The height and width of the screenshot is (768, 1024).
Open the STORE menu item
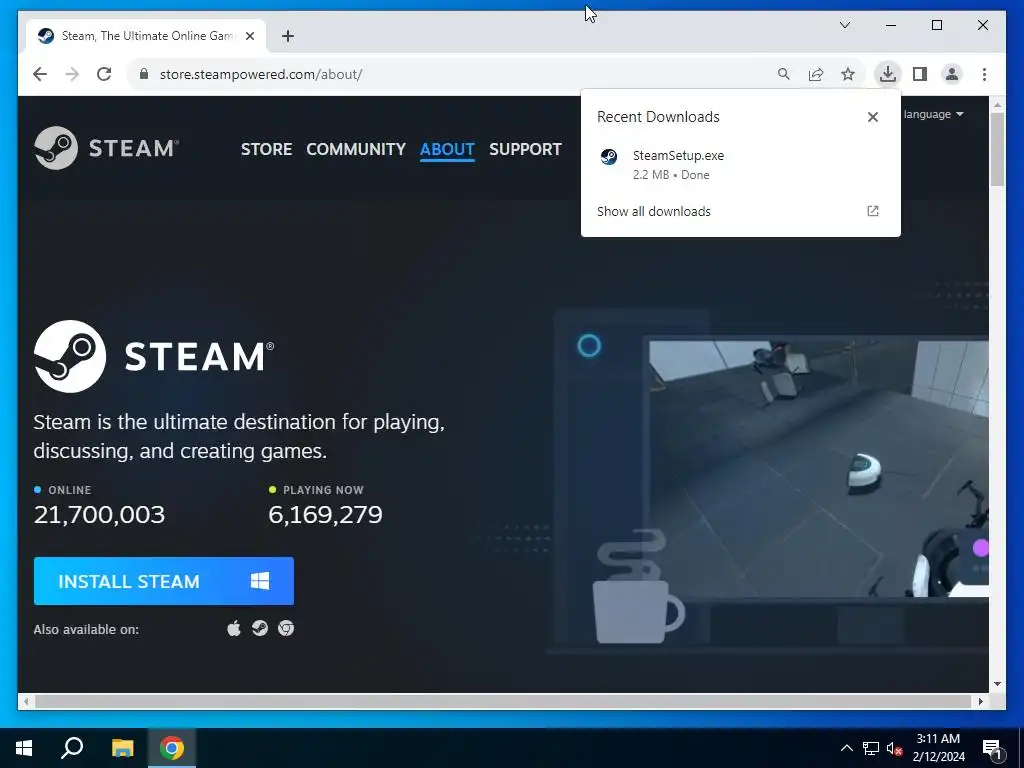(x=266, y=149)
